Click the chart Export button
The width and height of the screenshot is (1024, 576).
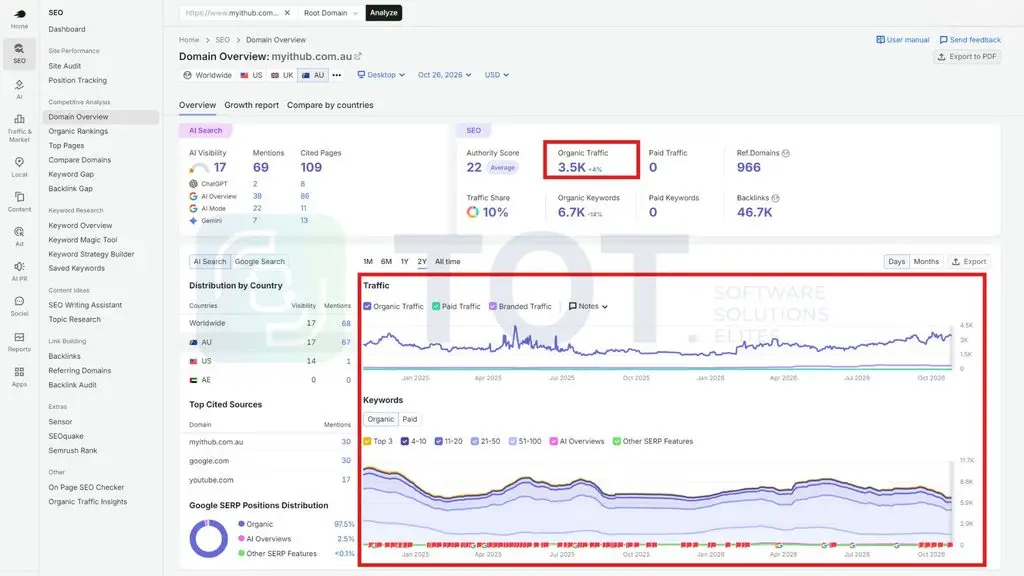point(969,261)
